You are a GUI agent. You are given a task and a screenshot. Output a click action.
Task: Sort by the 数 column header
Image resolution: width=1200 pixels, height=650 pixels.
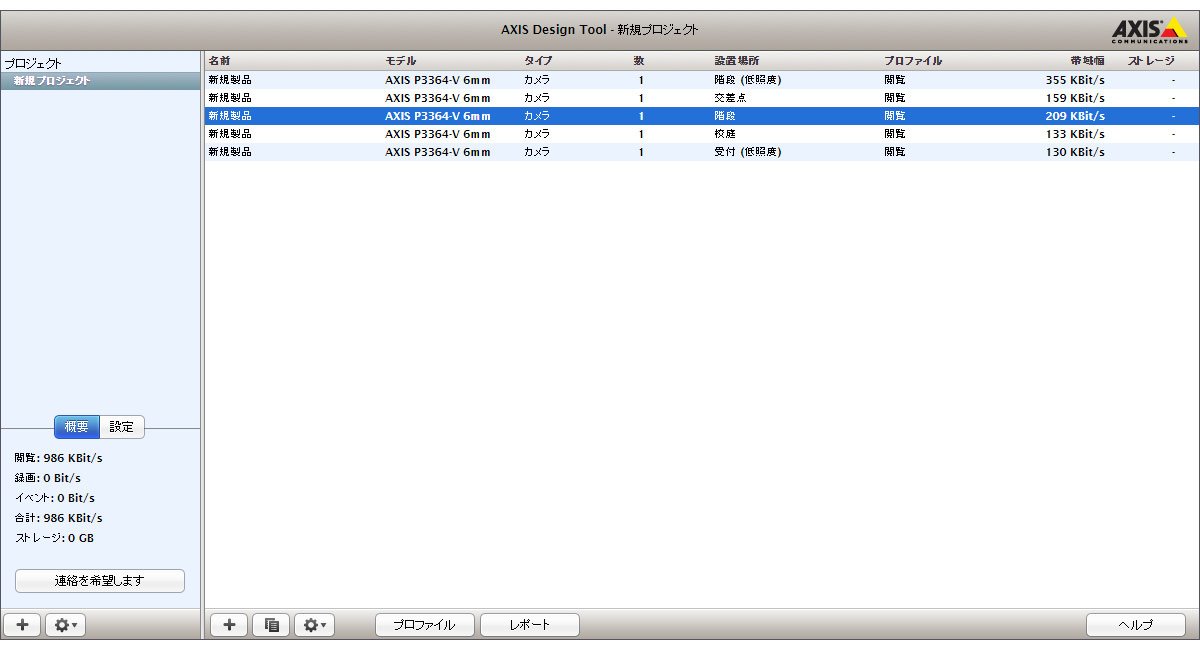point(639,61)
